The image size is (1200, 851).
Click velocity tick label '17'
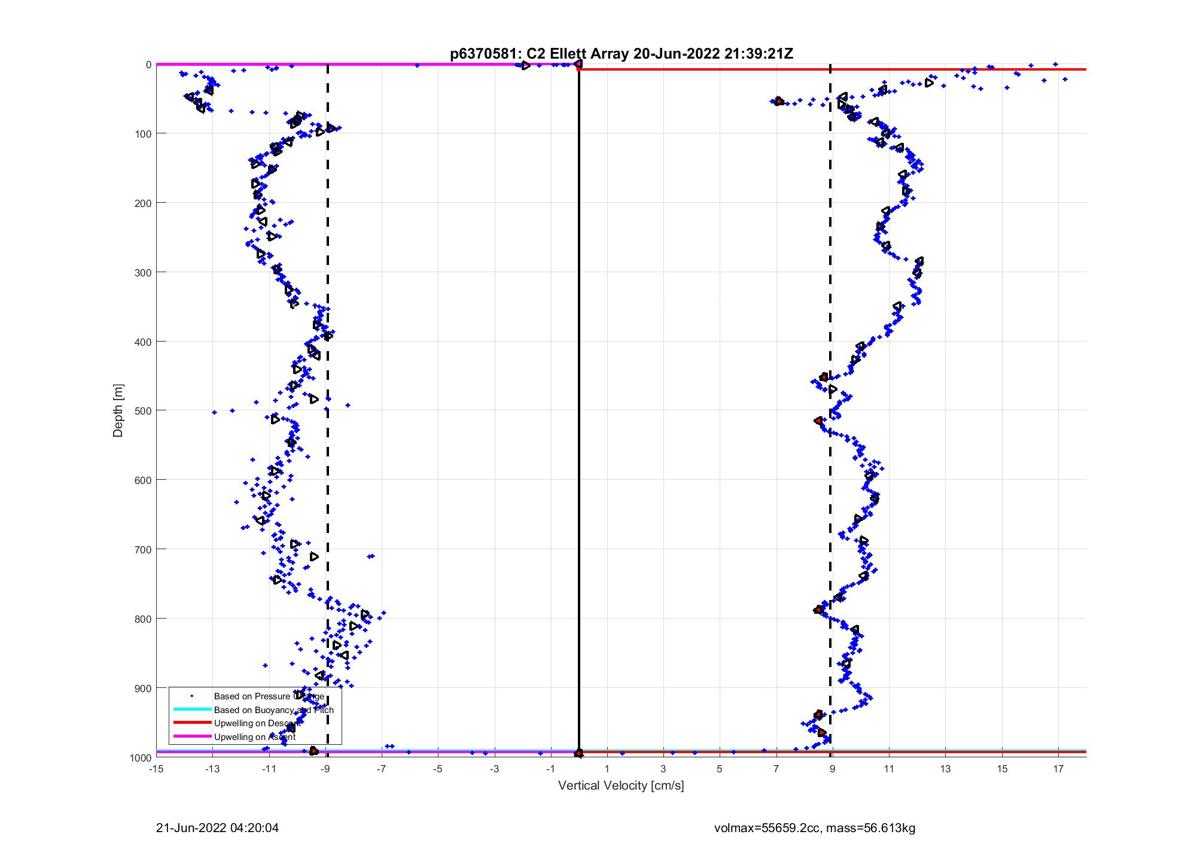1057,769
